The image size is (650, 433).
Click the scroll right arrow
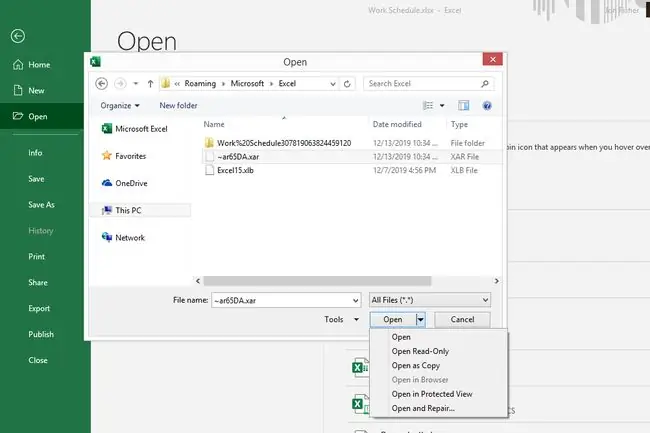click(497, 281)
